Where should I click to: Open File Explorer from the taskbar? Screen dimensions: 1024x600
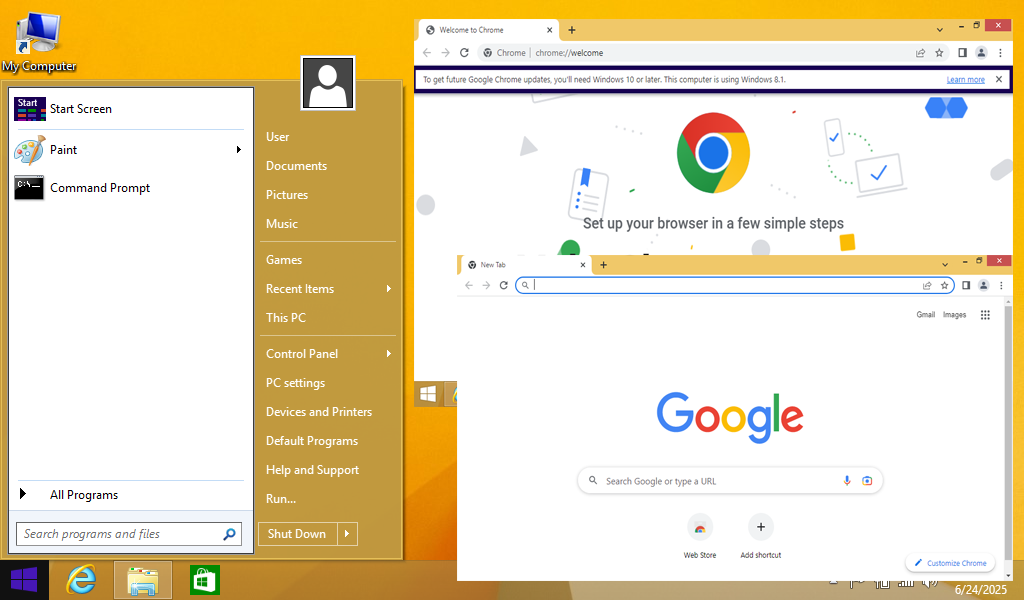tap(143, 580)
